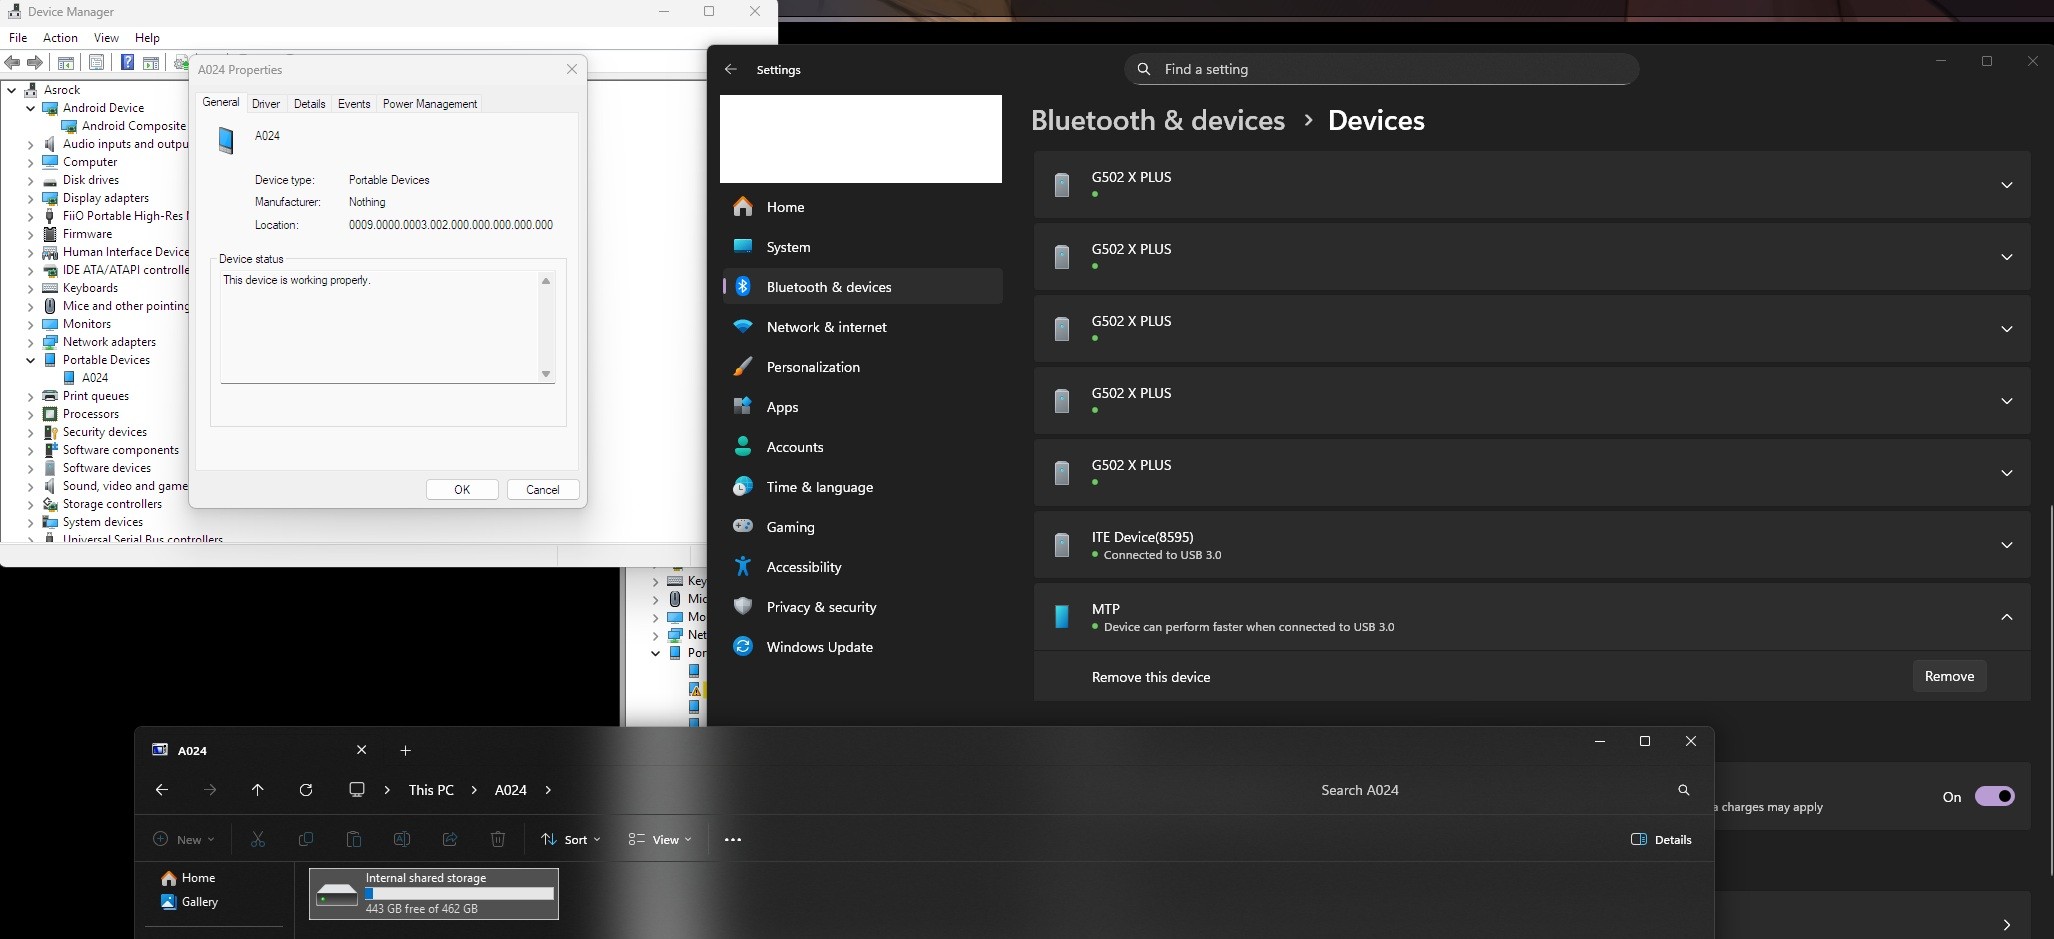Click Device status scrollbar down arrow

click(x=546, y=374)
